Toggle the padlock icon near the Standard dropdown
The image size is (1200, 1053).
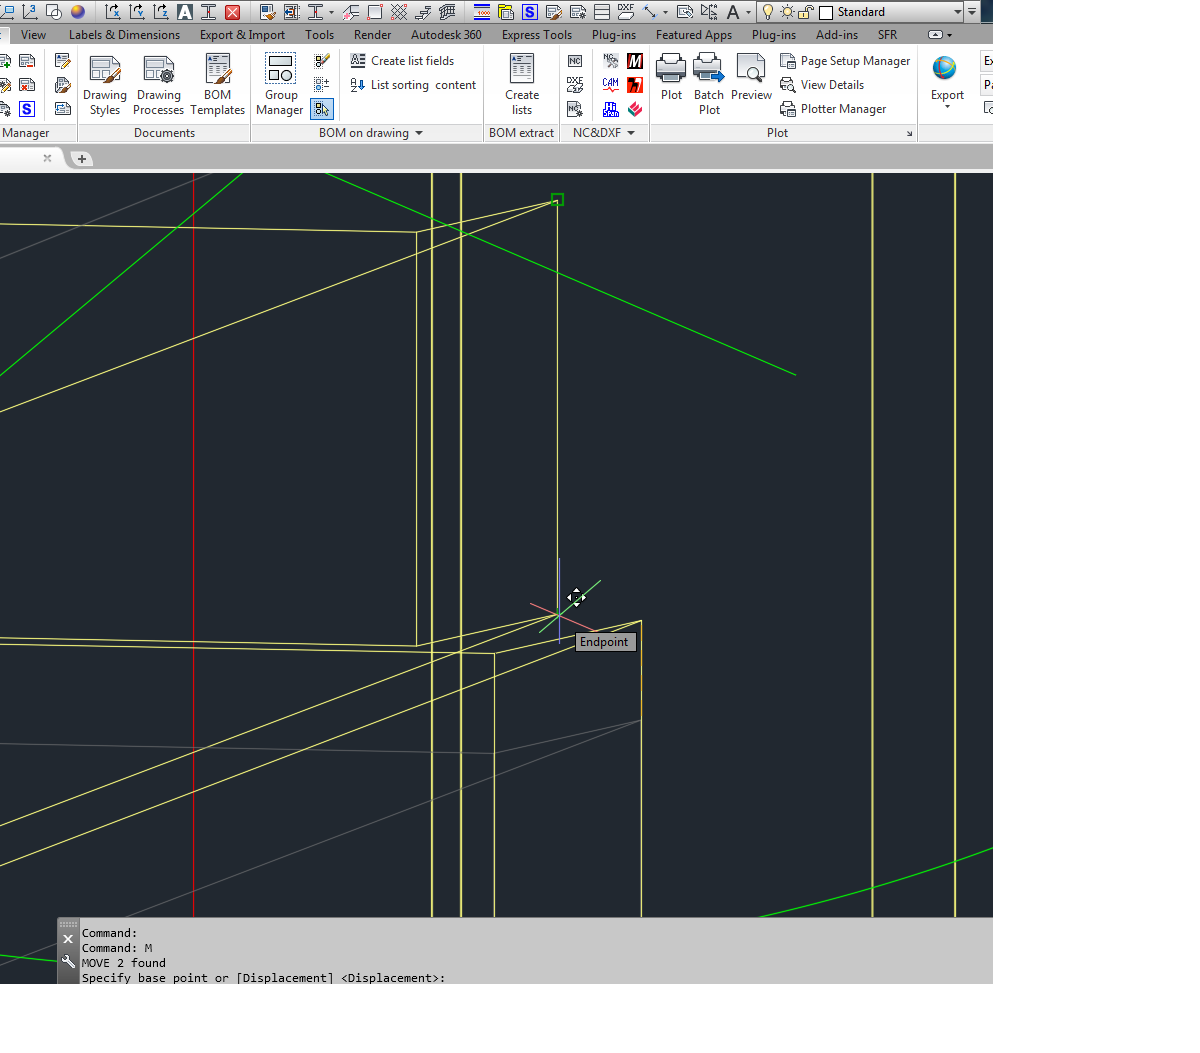pos(806,11)
